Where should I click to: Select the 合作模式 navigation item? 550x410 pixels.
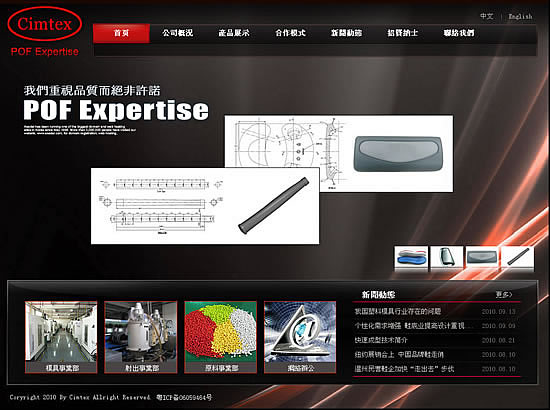pyautogui.click(x=290, y=33)
